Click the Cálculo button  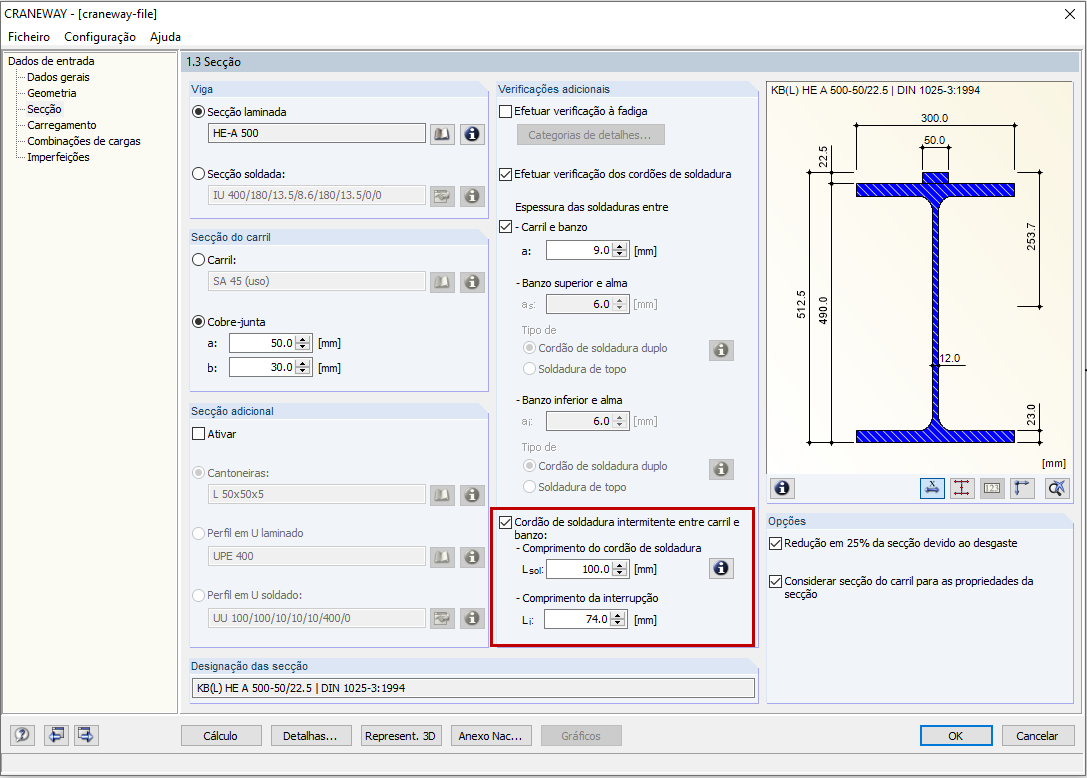[x=221, y=736]
